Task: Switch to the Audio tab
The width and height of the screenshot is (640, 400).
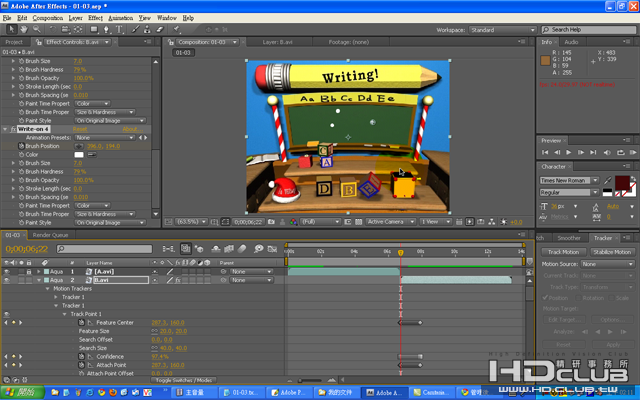Action: pos(571,42)
